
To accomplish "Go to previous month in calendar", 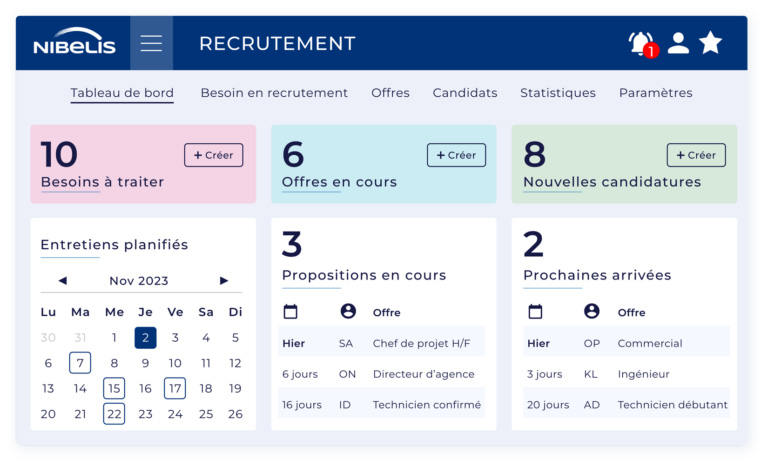I will [62, 280].
